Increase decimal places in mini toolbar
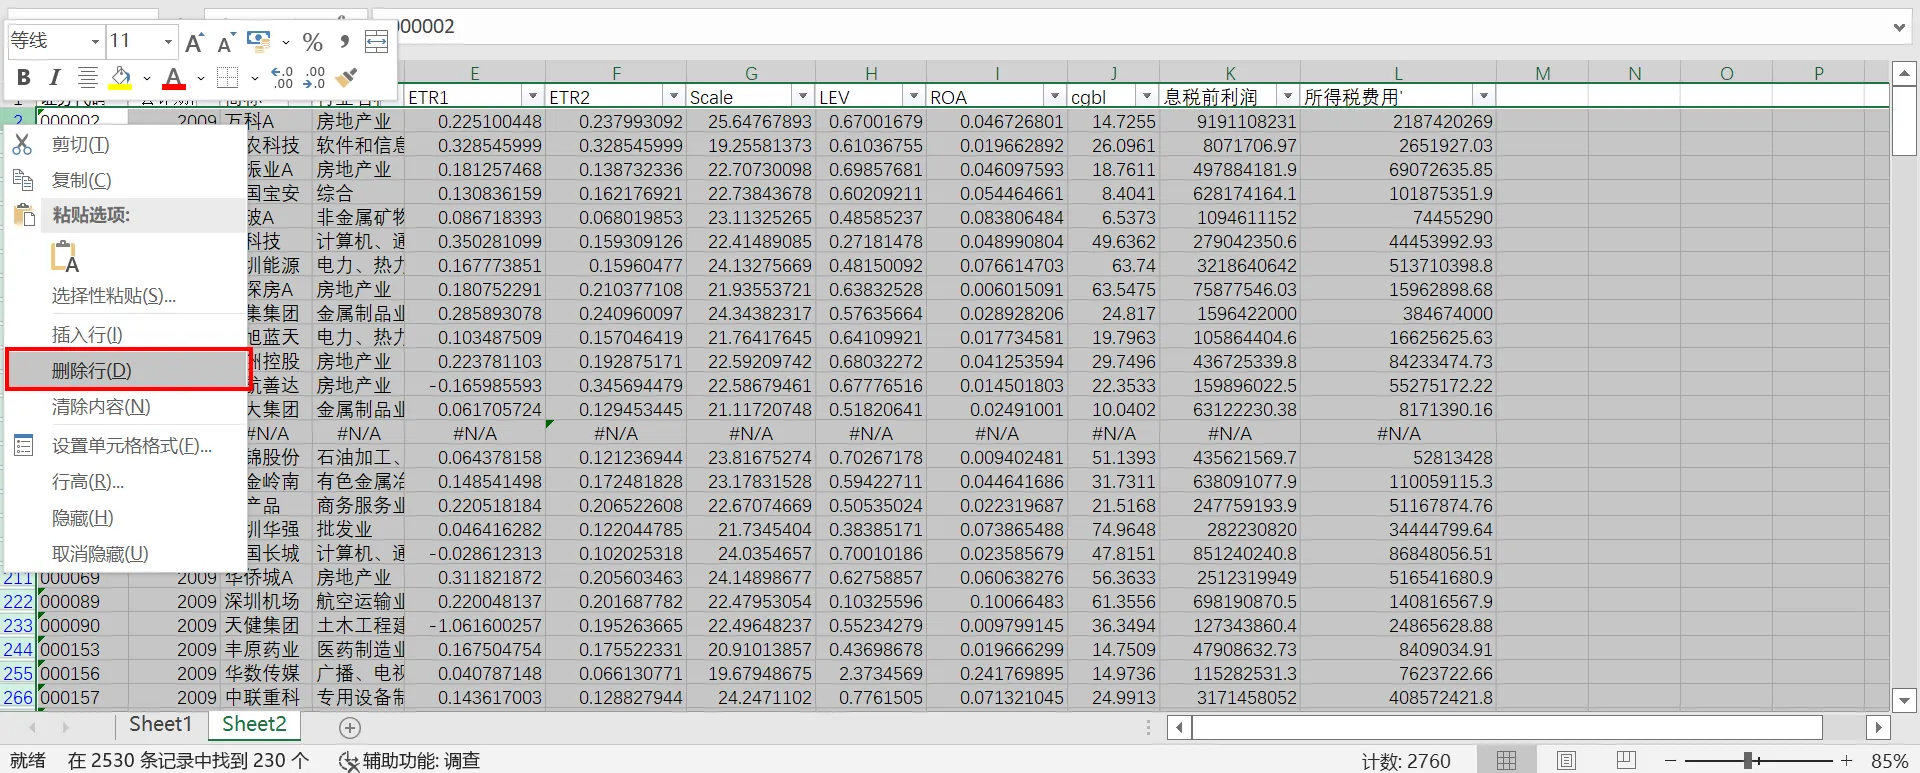This screenshot has height=773, width=1920. point(282,78)
